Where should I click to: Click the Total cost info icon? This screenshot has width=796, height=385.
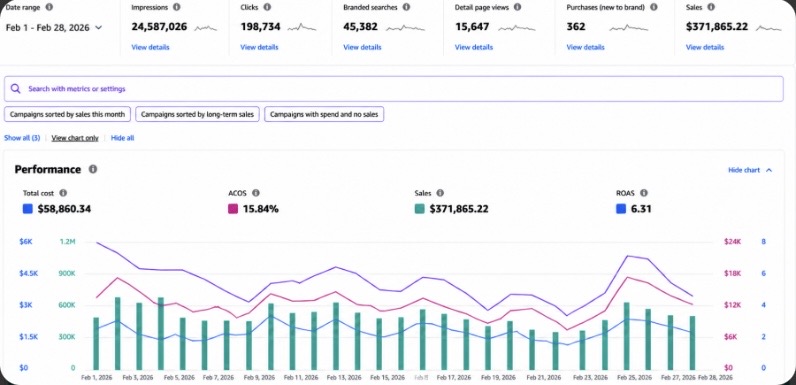(x=63, y=193)
